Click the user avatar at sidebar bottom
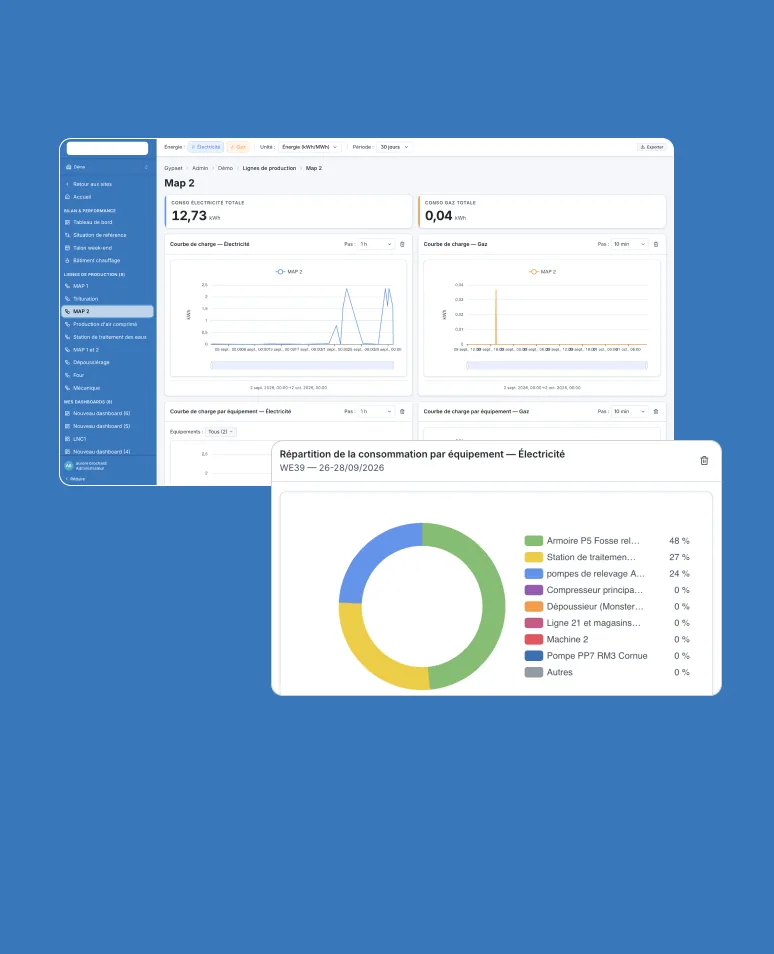 point(69,465)
